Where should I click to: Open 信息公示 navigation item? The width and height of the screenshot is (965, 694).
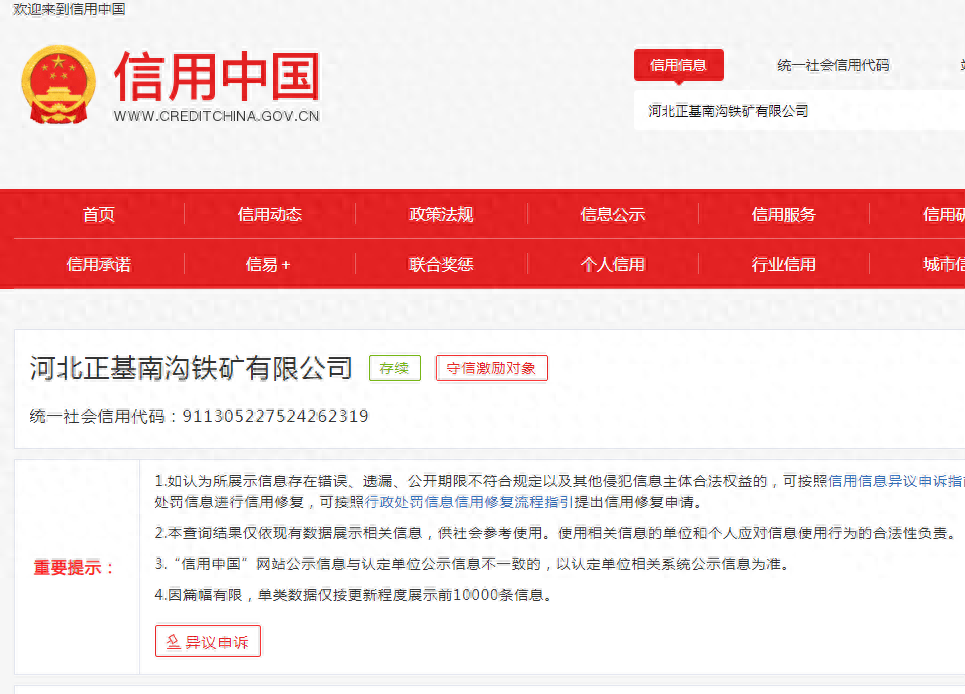tap(612, 214)
